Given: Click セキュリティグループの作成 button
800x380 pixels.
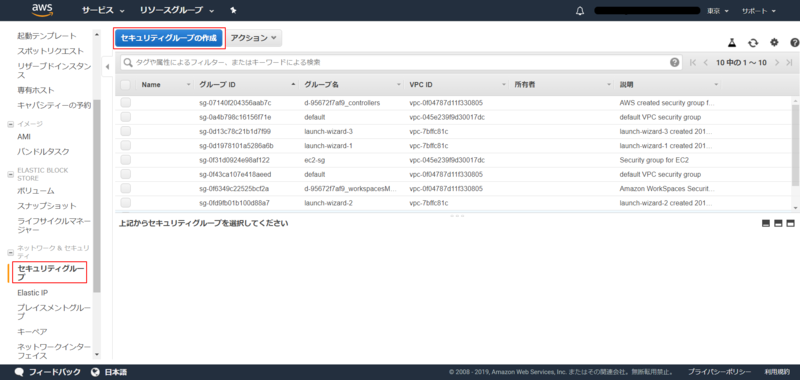Looking at the screenshot, I should tap(169, 38).
